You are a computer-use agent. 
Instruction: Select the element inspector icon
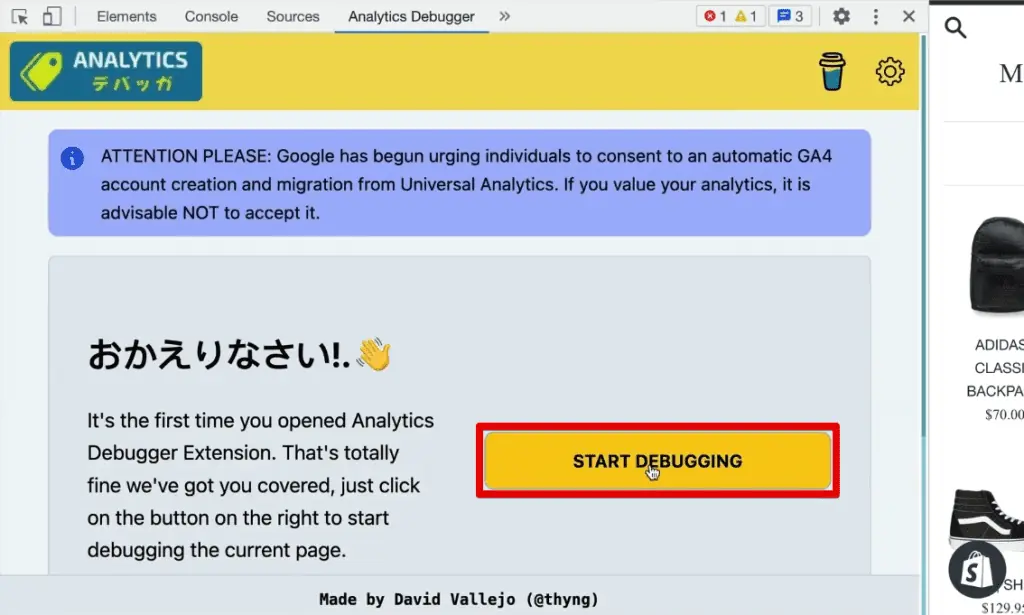19,16
